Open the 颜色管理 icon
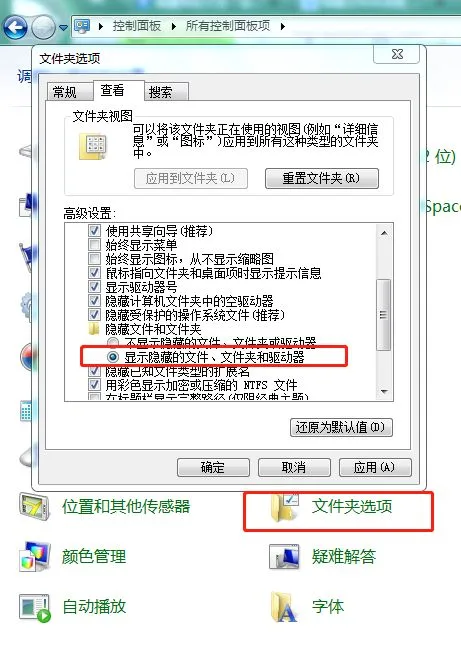Image resolution: width=461 pixels, height=655 pixels. (x=35, y=557)
